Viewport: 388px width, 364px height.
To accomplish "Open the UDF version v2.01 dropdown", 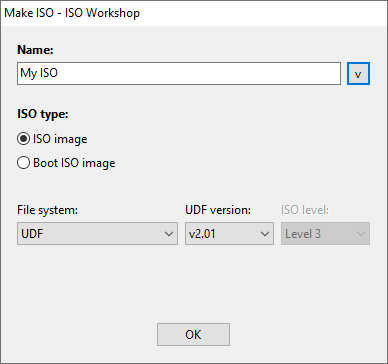I will click(229, 234).
